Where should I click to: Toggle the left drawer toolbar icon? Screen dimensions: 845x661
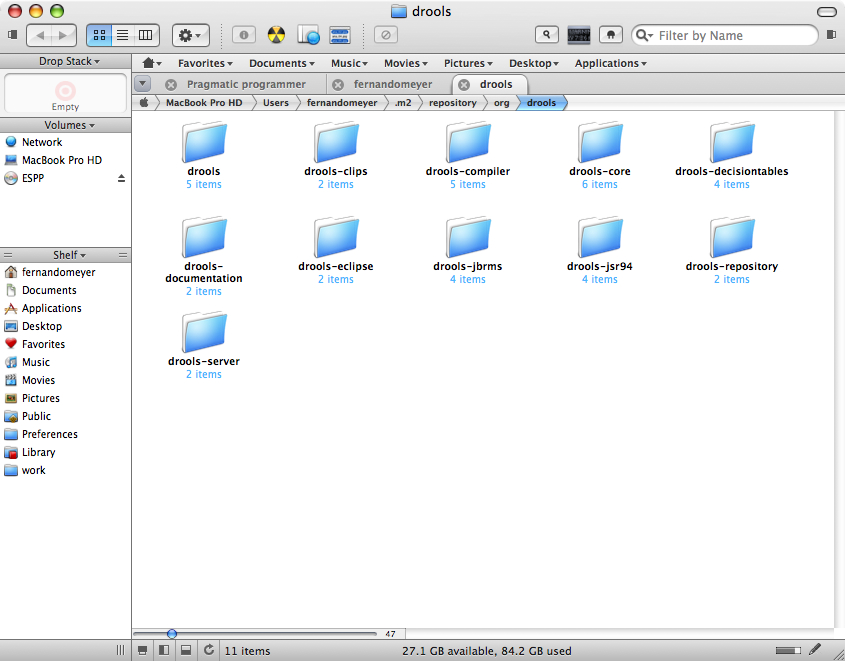pyautogui.click(x=12, y=35)
